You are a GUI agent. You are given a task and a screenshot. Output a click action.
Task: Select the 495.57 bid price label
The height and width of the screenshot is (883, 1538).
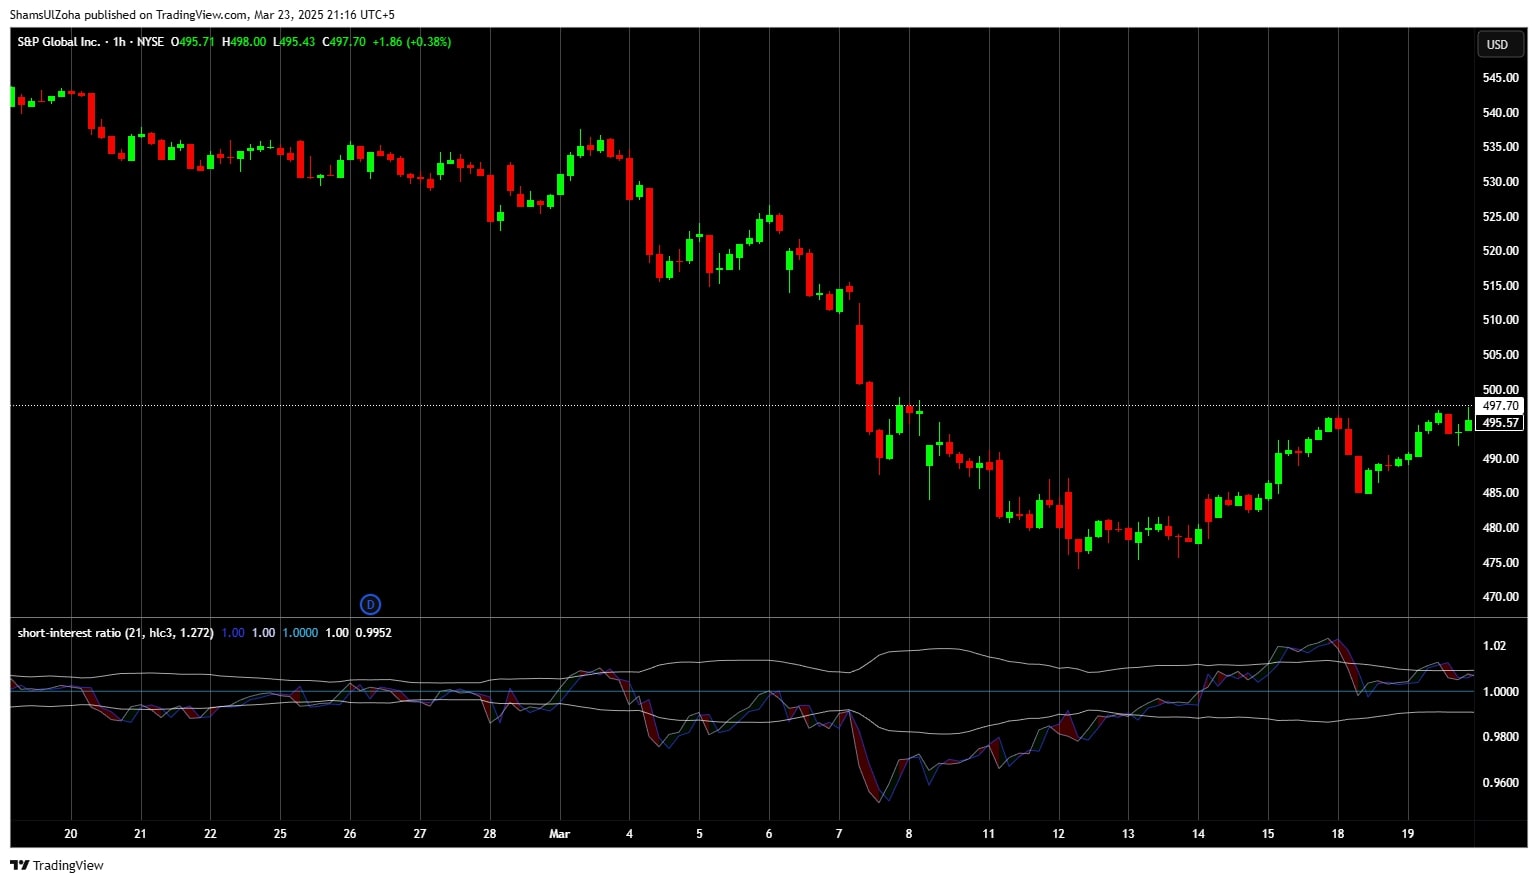pos(1498,423)
